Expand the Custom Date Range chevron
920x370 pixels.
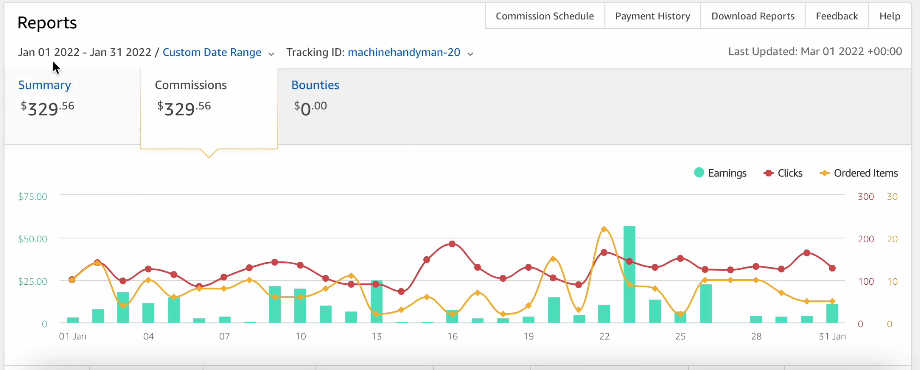pos(271,53)
